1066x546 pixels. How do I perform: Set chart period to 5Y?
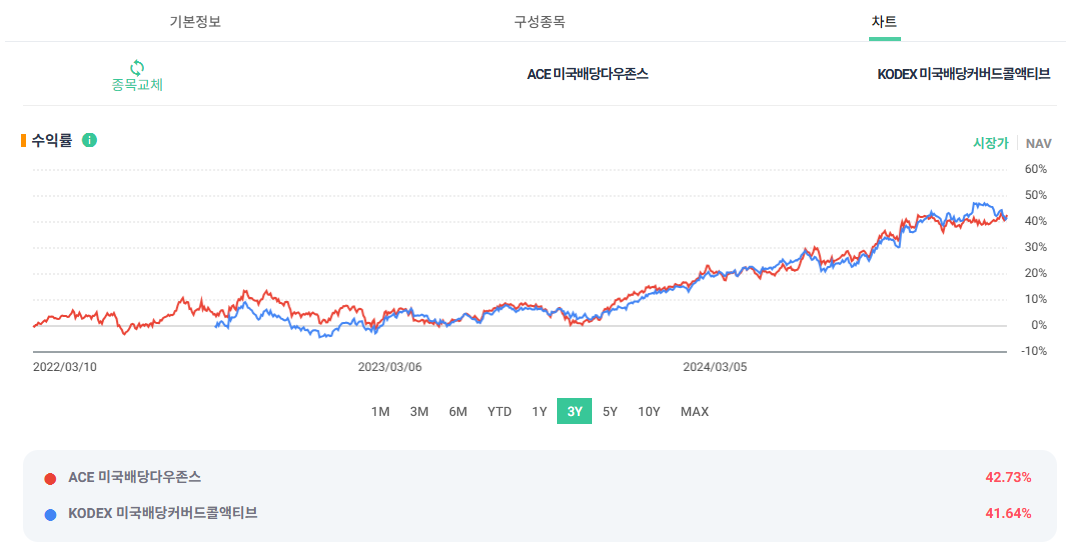pos(610,411)
